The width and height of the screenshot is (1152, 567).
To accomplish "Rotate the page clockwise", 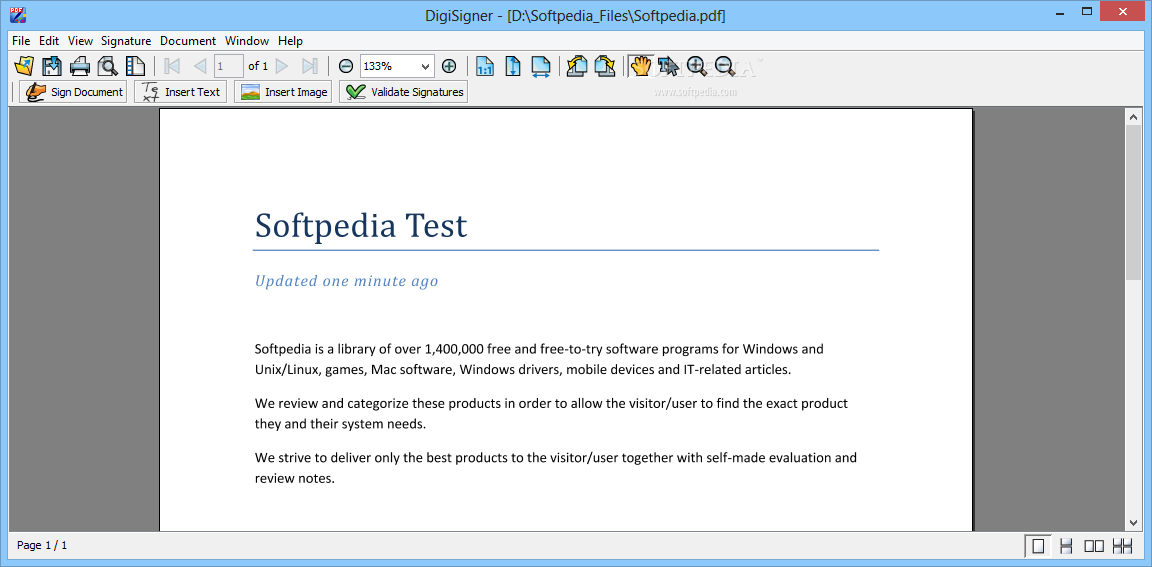I will 605,66.
